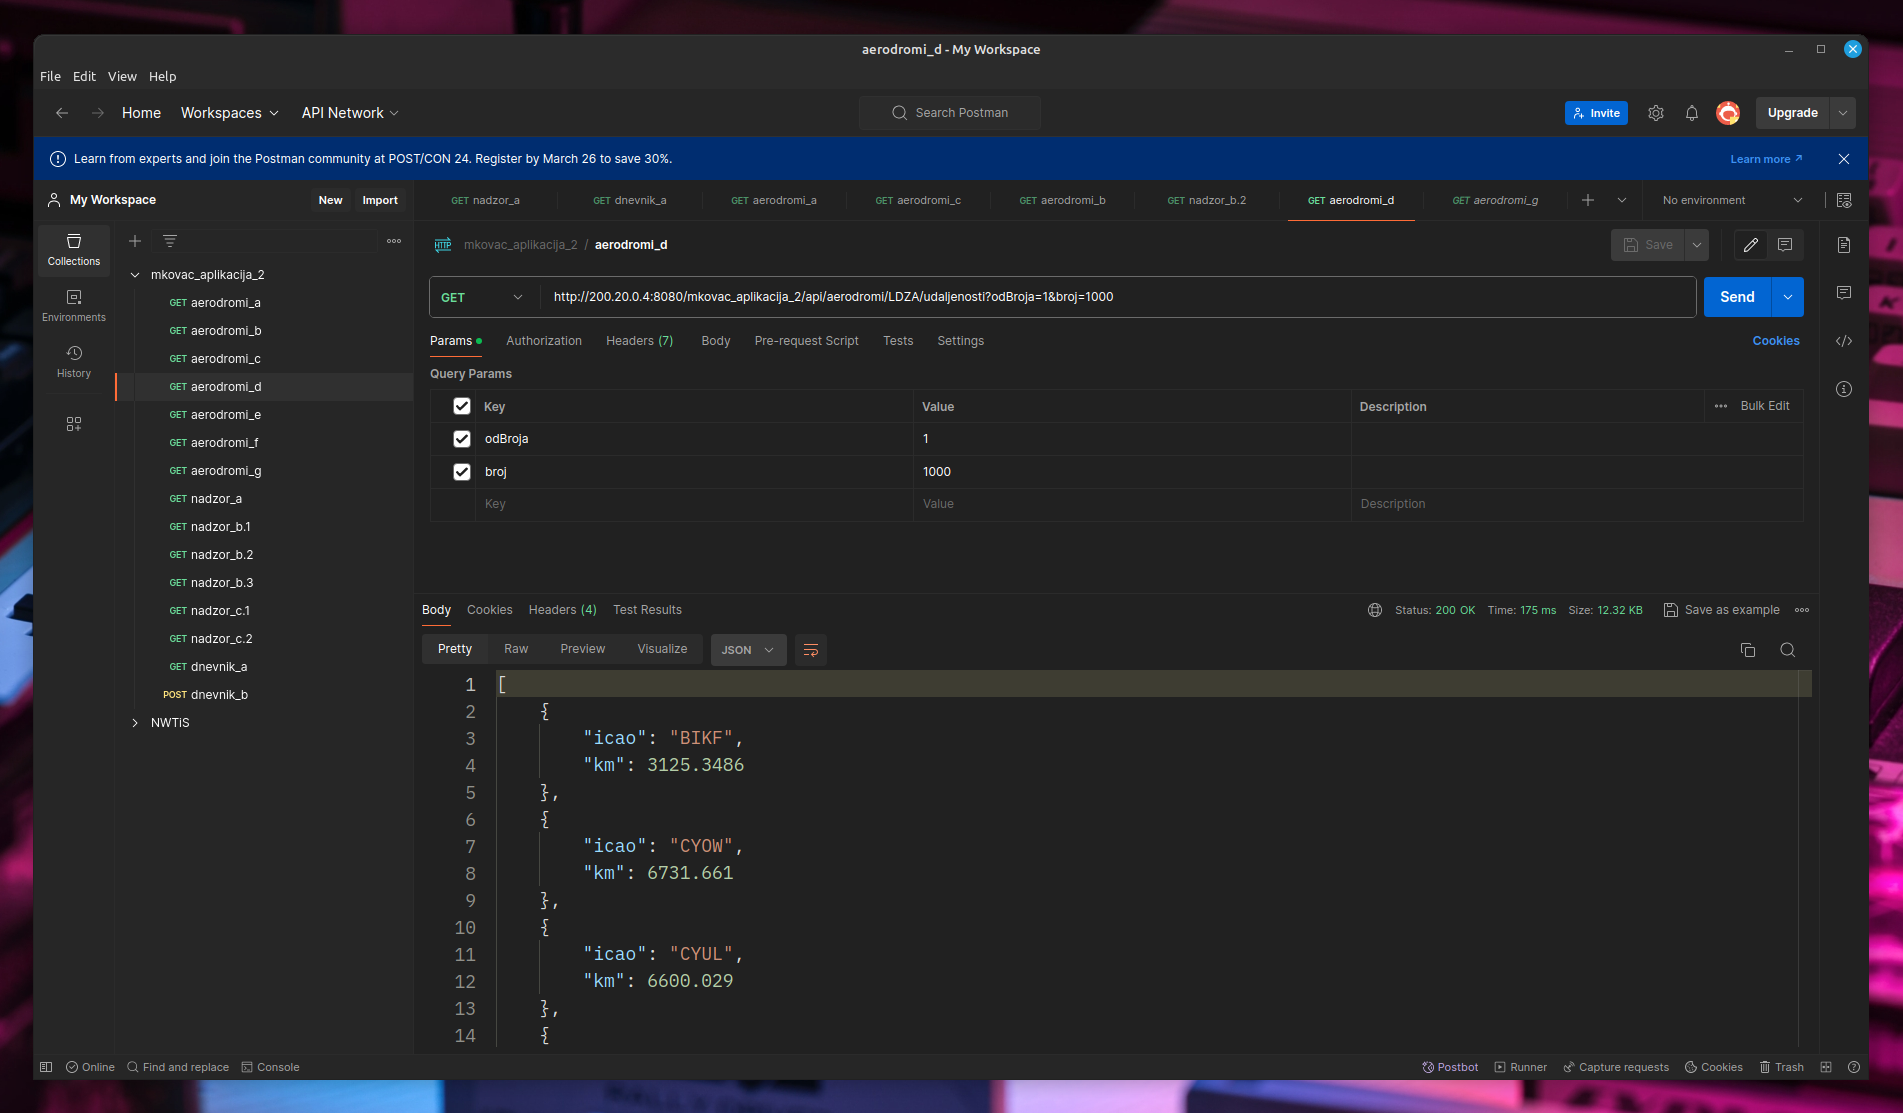Open the request info panel

[x=1844, y=389]
